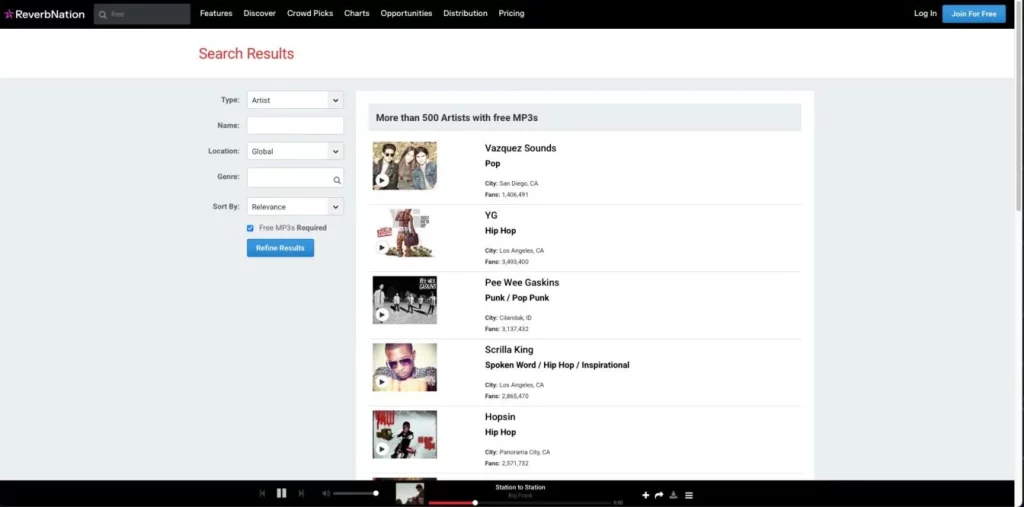Click the download icon in player
This screenshot has width=1024, height=507.
pyautogui.click(x=673, y=495)
